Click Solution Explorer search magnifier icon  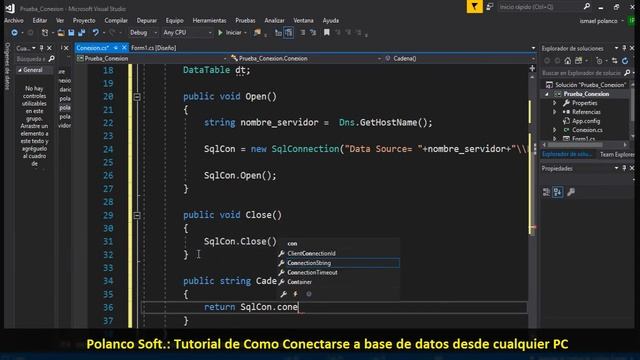627,73
